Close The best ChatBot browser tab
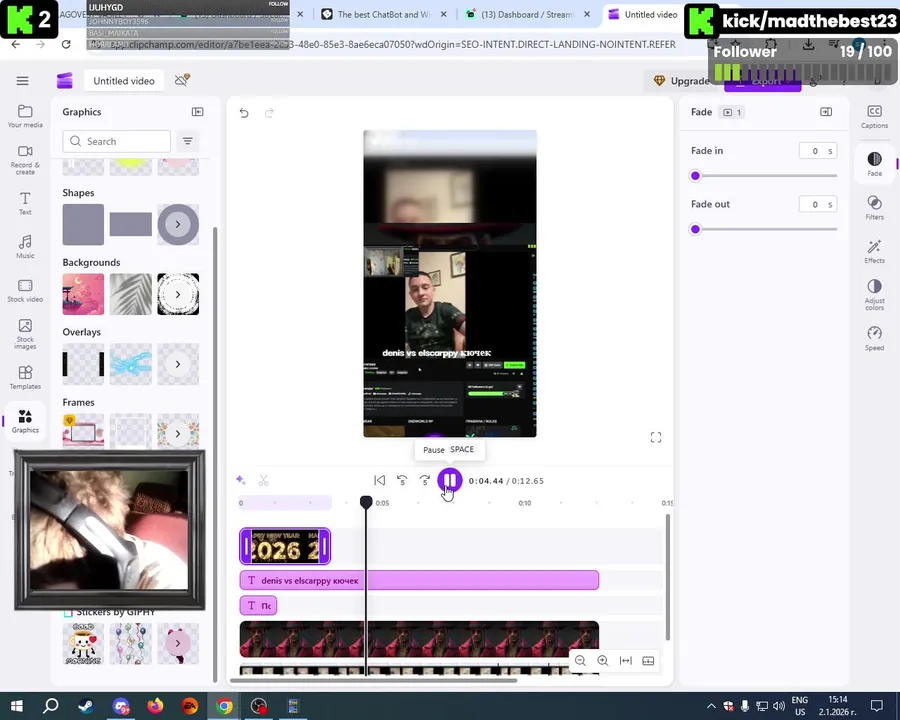Image resolution: width=900 pixels, height=720 pixels. tap(444, 14)
